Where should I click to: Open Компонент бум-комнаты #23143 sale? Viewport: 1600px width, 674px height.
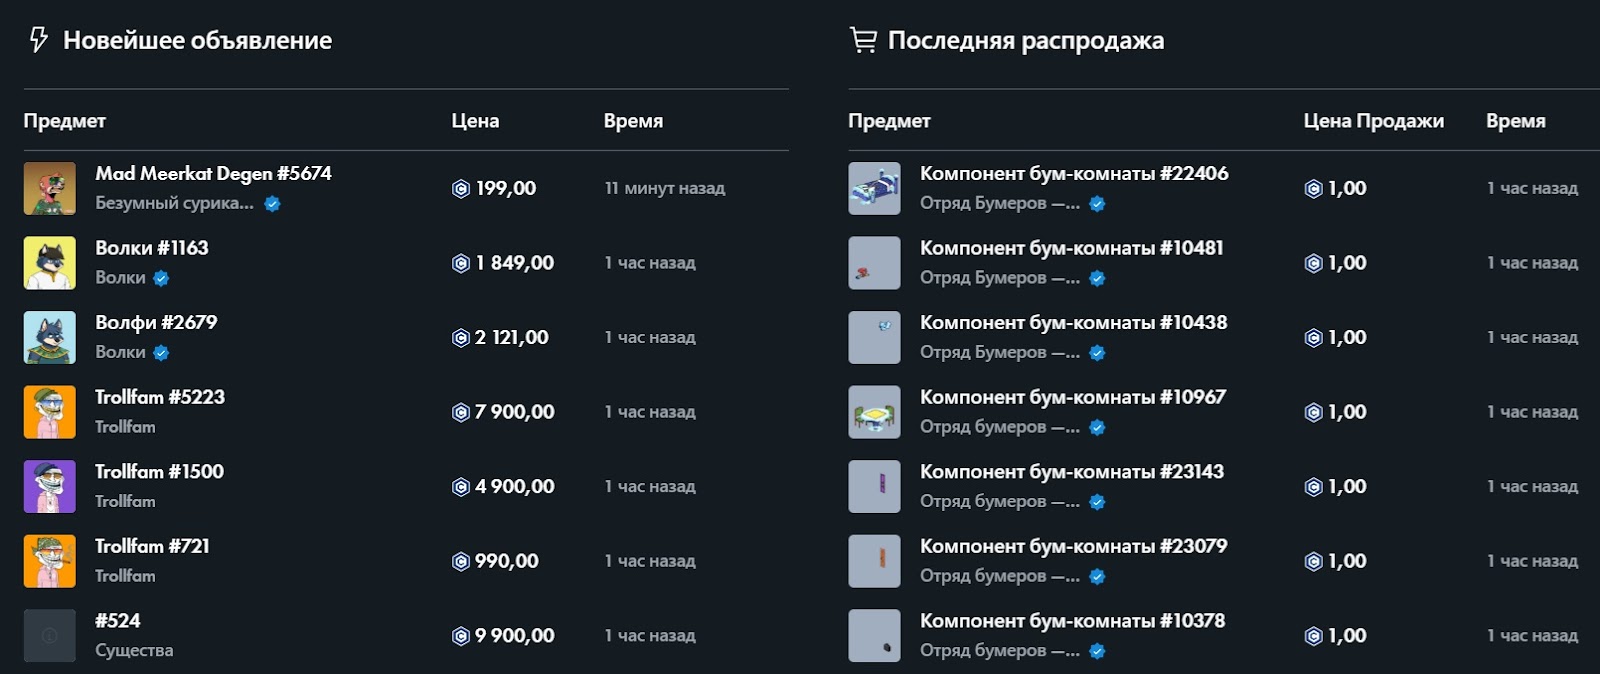(x=1071, y=472)
